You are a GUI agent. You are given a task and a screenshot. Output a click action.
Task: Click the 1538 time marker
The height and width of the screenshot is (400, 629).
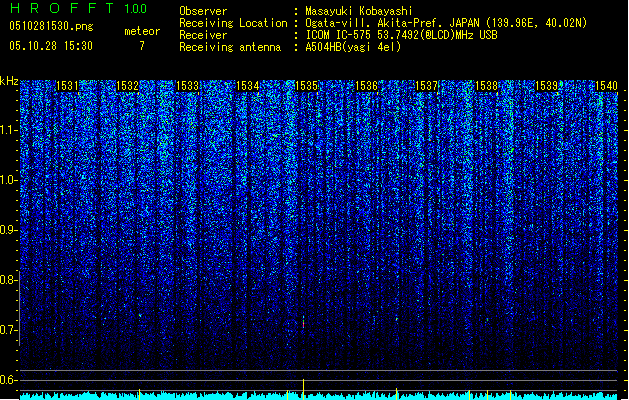point(487,86)
